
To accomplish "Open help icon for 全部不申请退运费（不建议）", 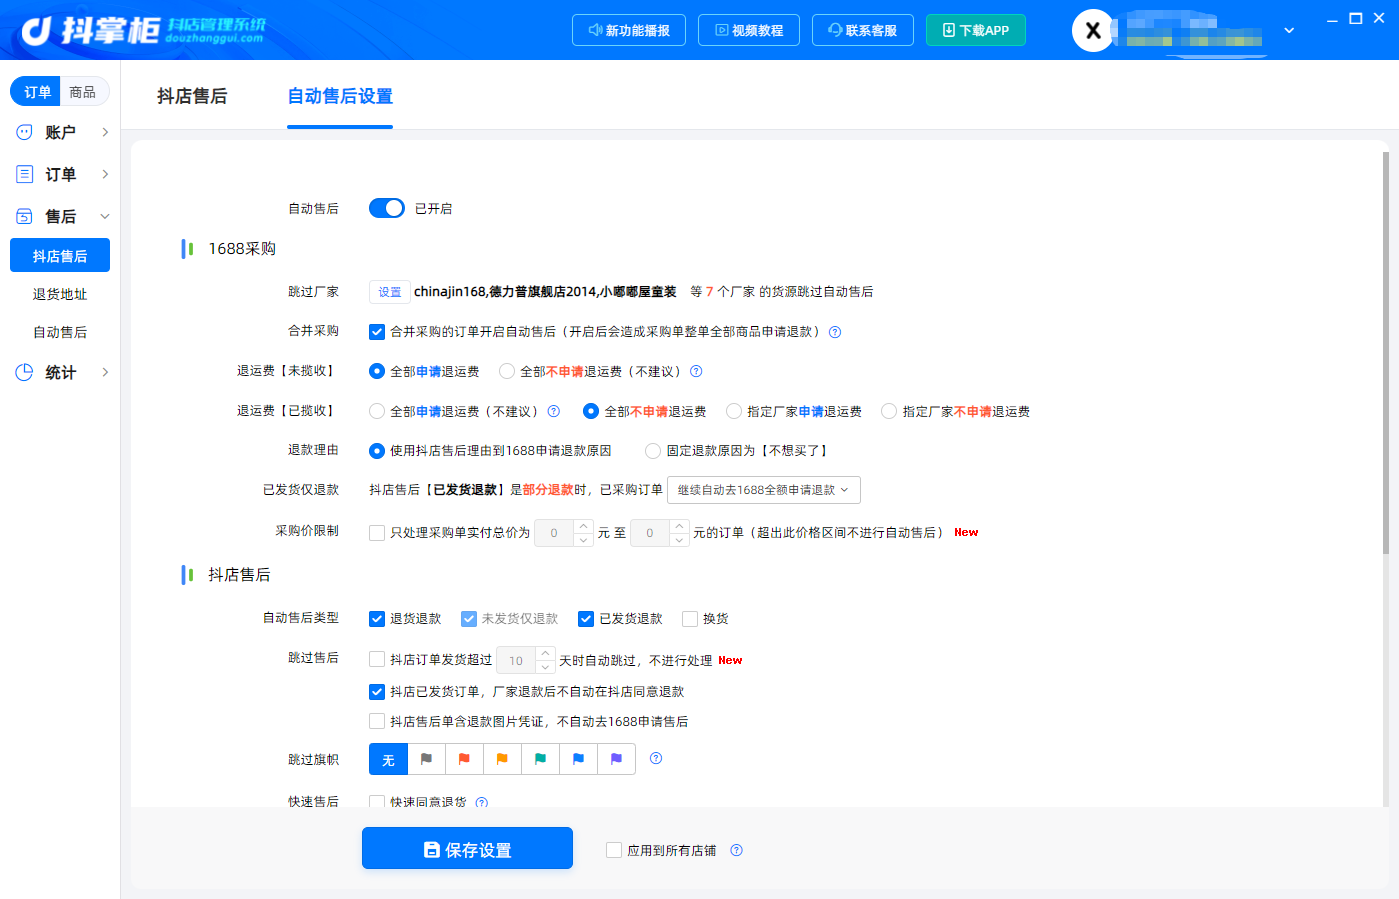I will tap(696, 371).
